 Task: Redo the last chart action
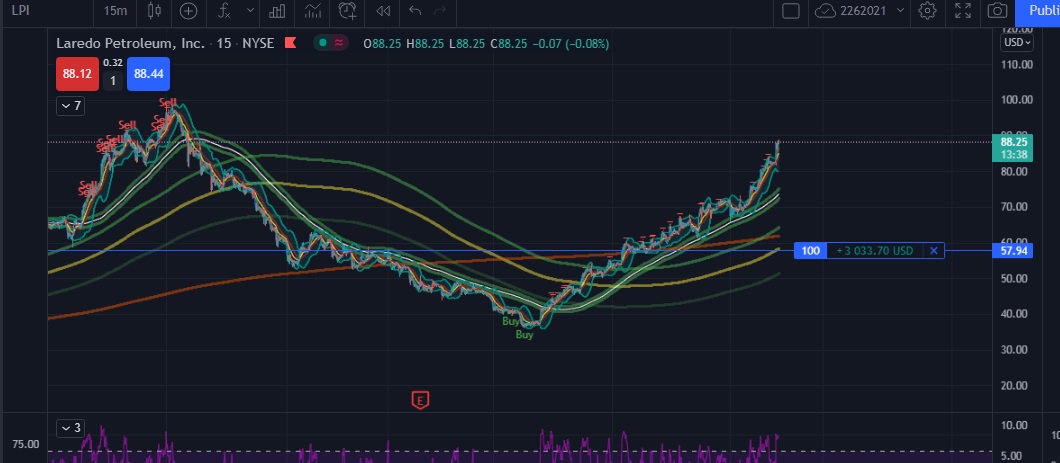click(x=440, y=11)
